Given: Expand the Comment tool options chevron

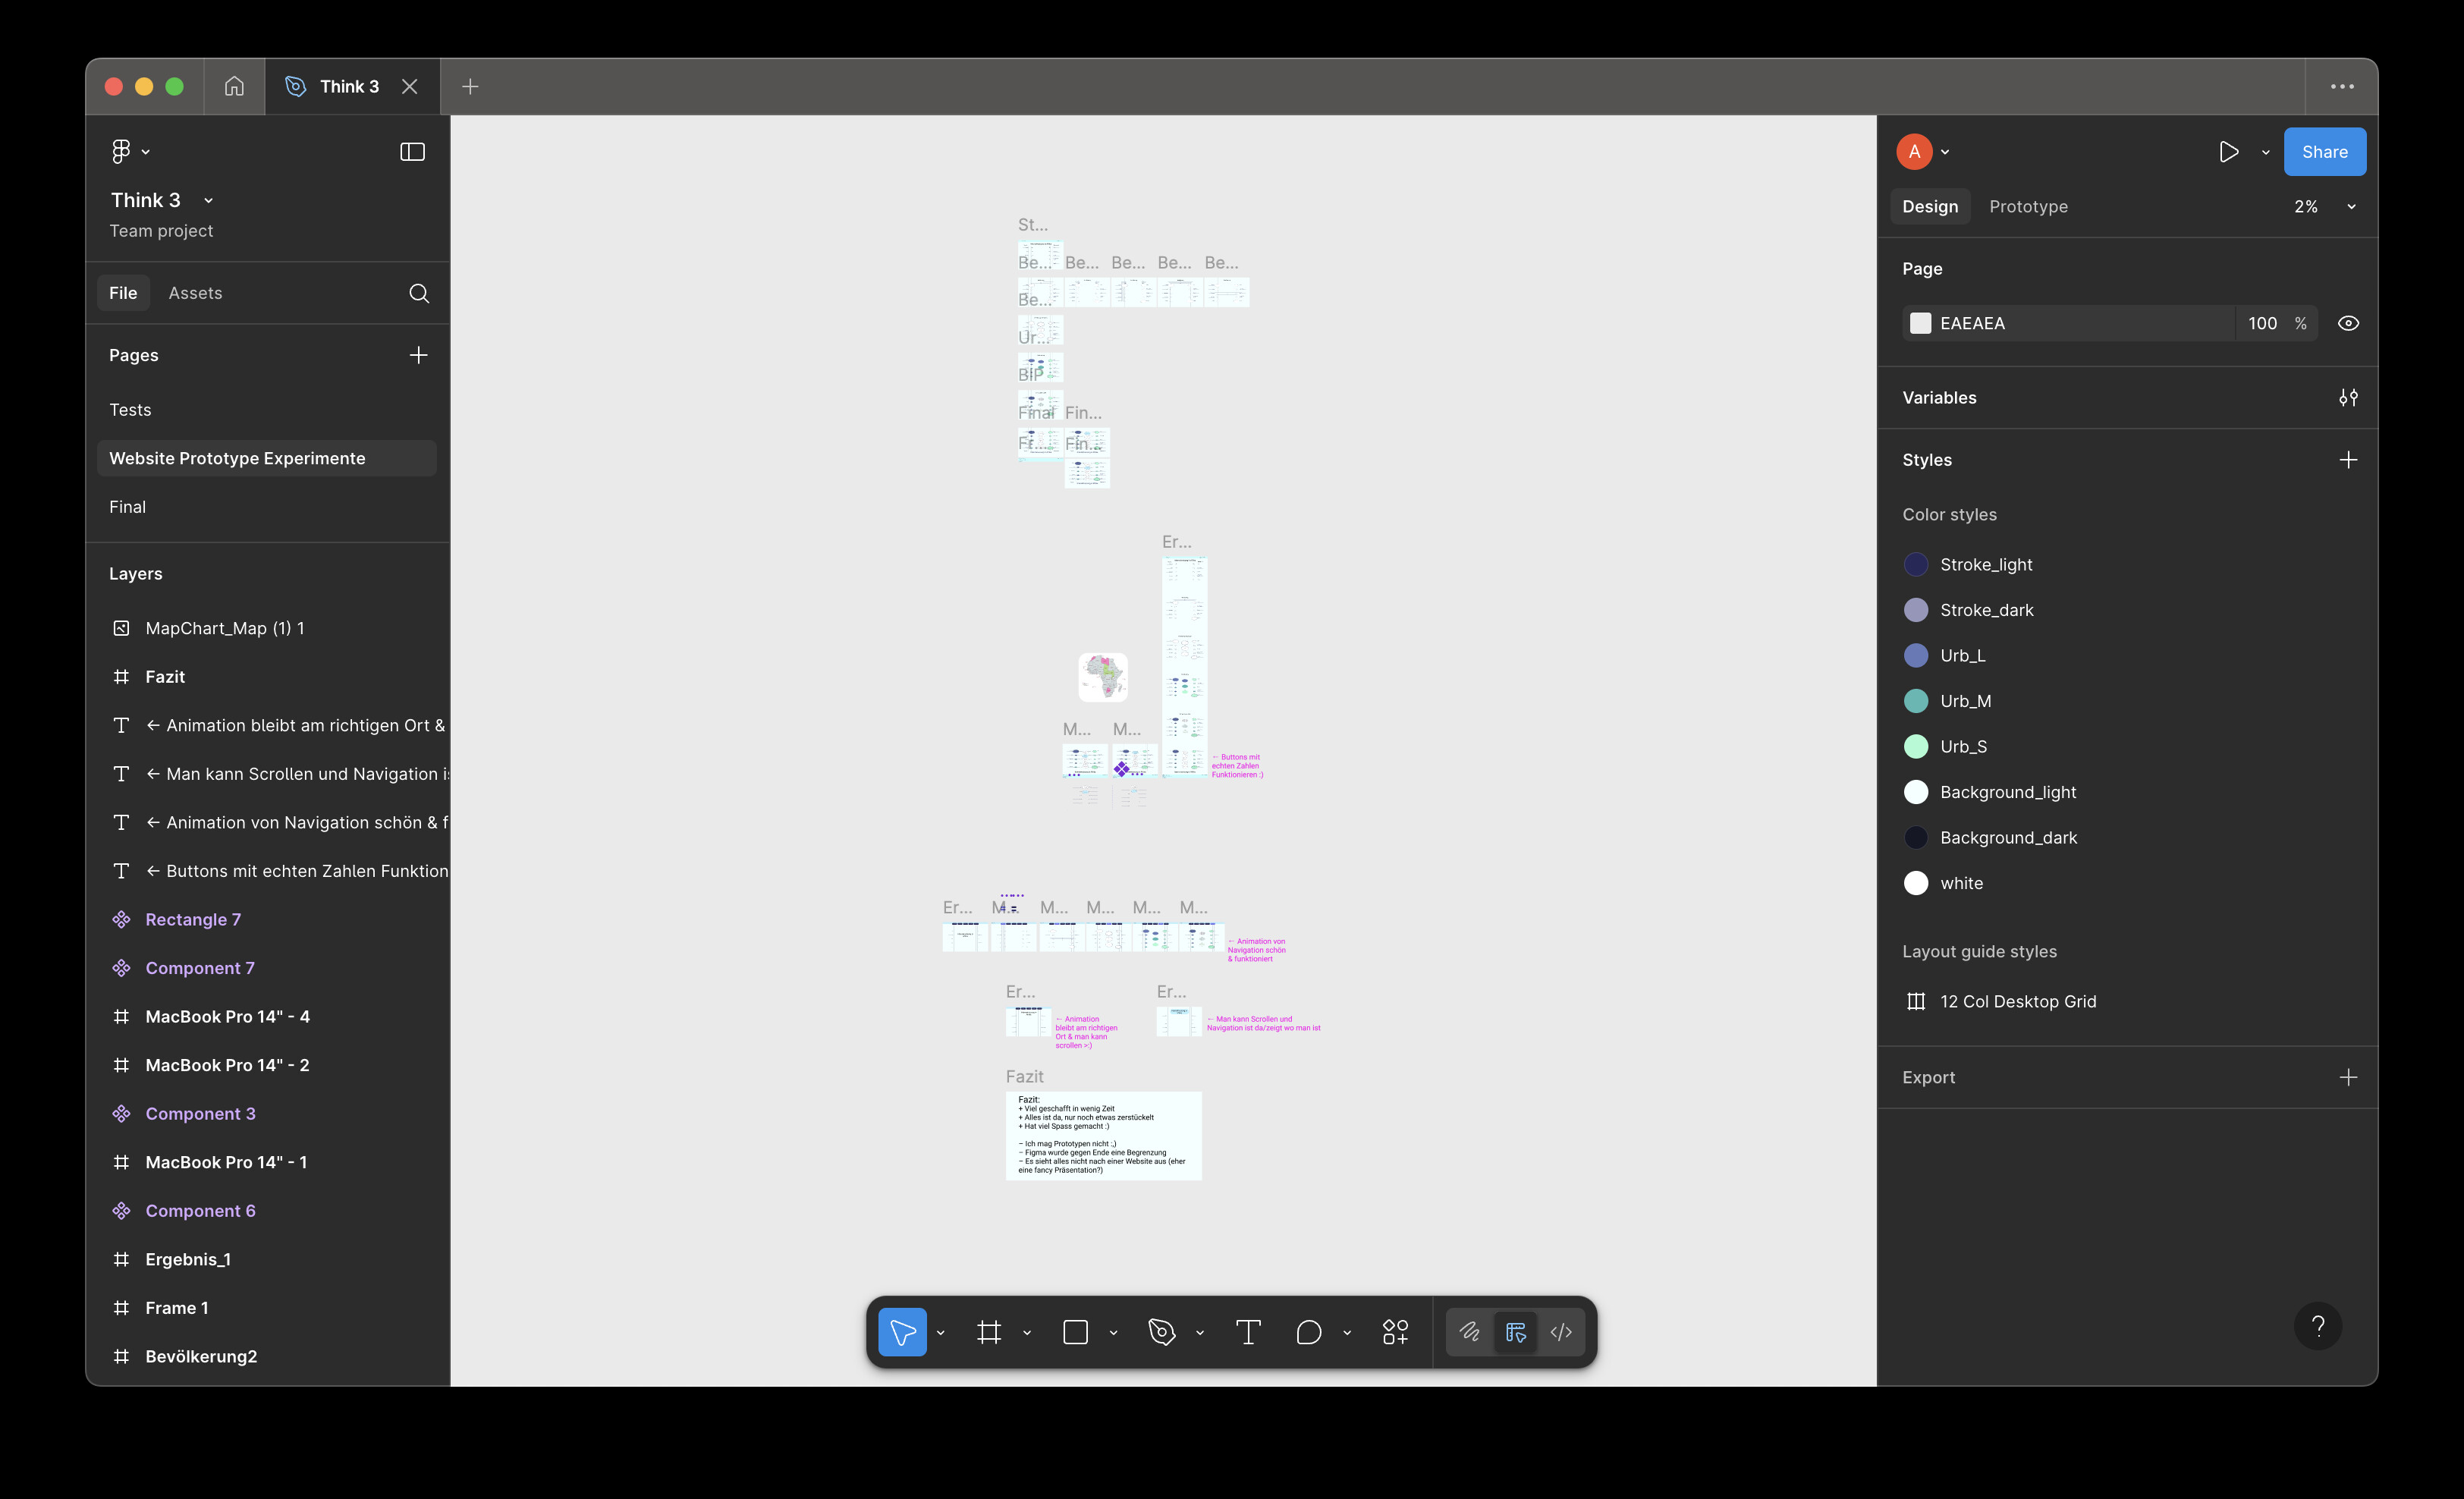Looking at the screenshot, I should pyautogui.click(x=1346, y=1332).
